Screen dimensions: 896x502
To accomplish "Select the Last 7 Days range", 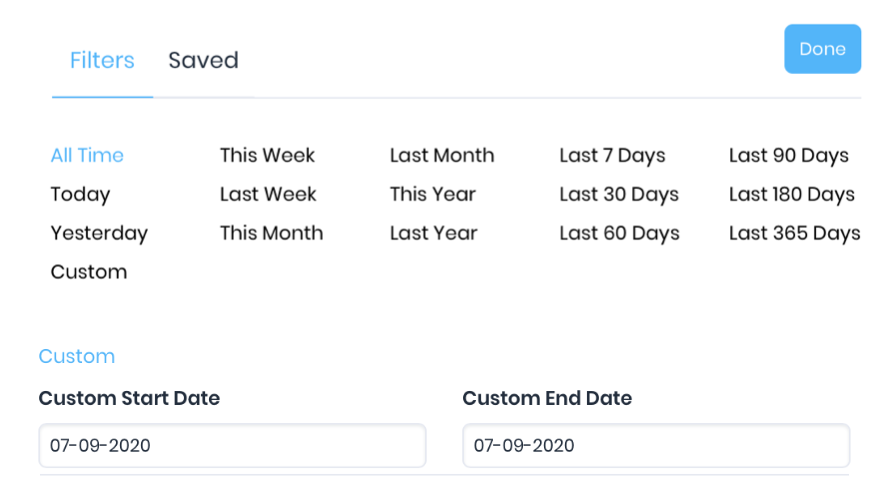I will click(612, 155).
